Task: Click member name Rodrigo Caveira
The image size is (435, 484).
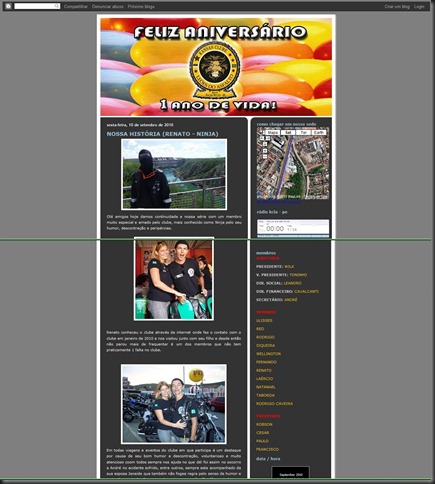Action: click(x=274, y=404)
